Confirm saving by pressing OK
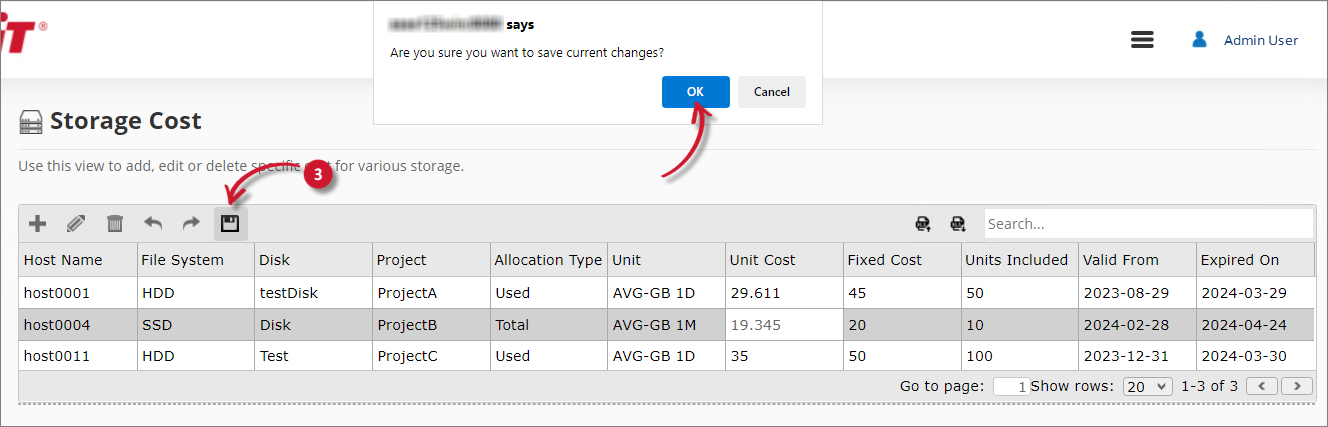This screenshot has width=1328, height=427. (x=695, y=92)
